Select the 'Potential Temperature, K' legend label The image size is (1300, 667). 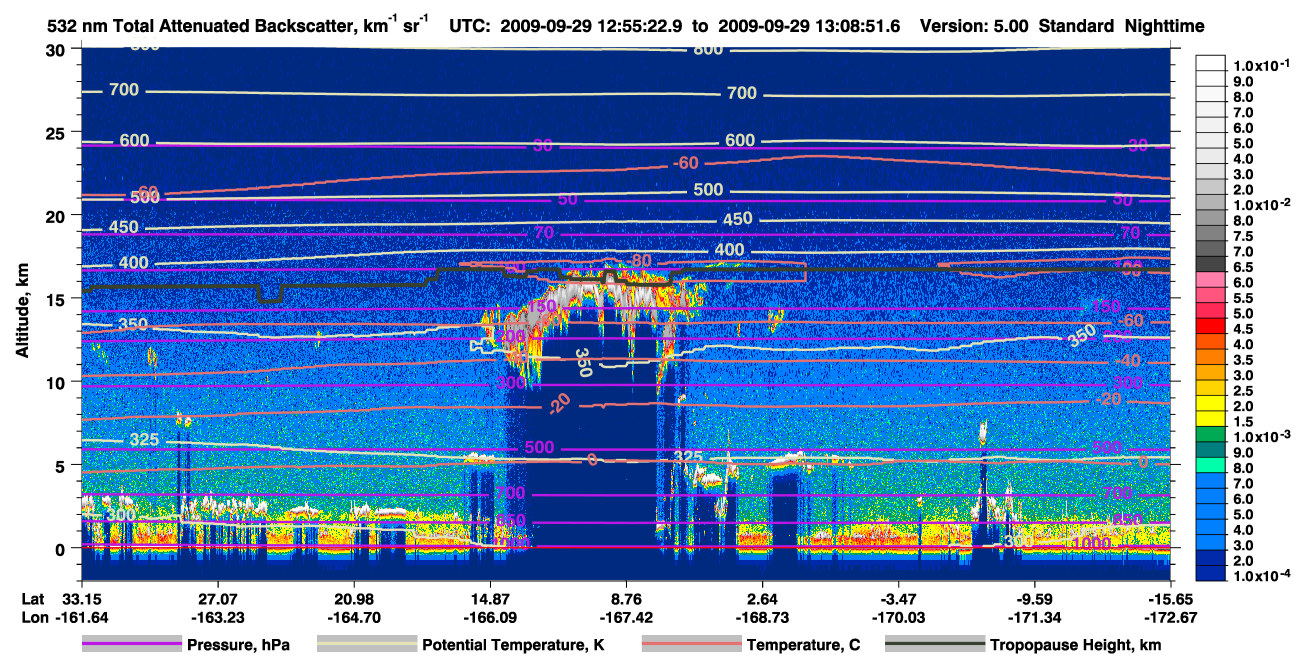[x=514, y=646]
